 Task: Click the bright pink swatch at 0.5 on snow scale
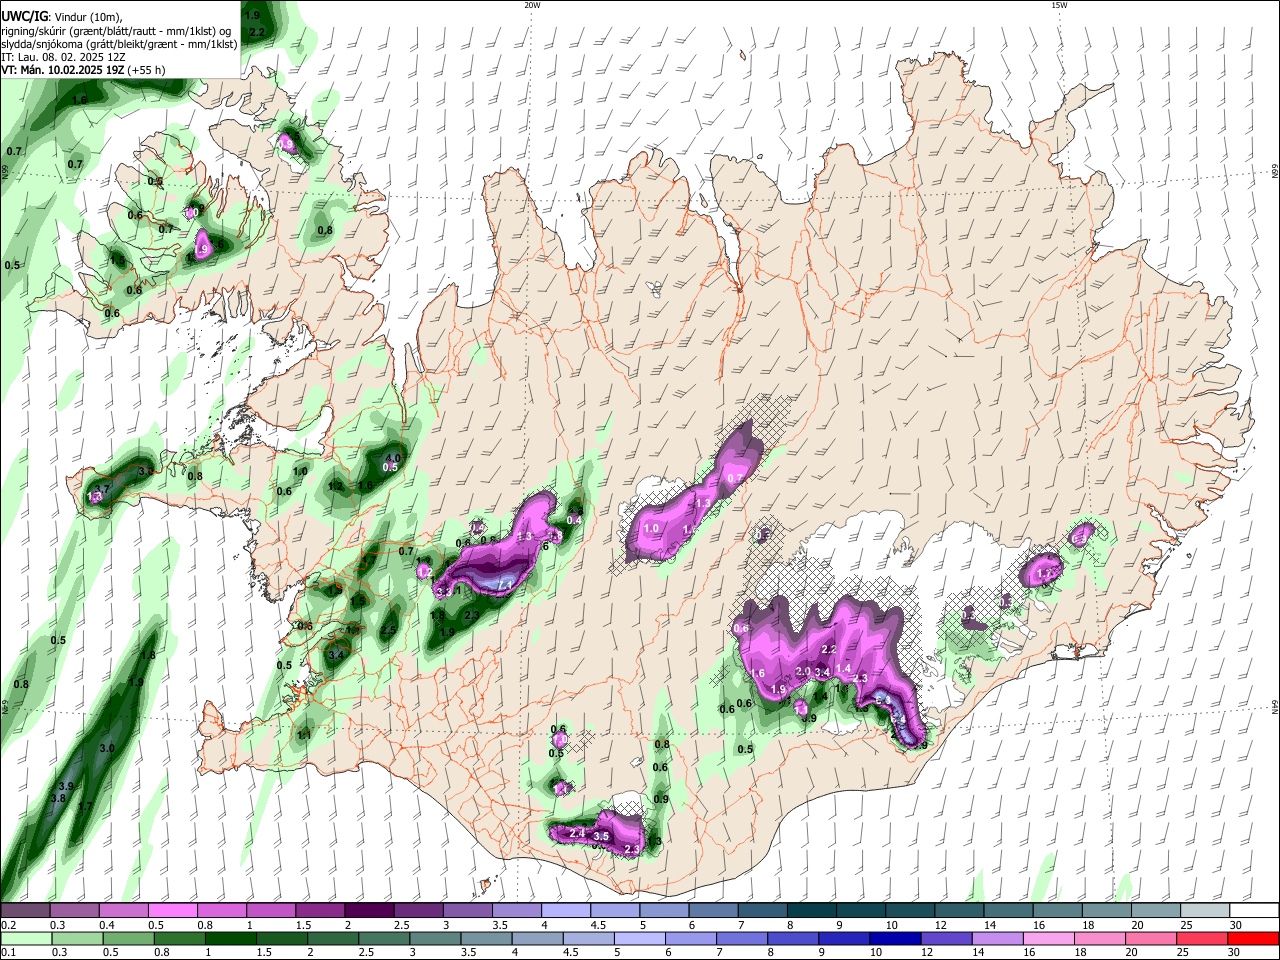coord(172,910)
